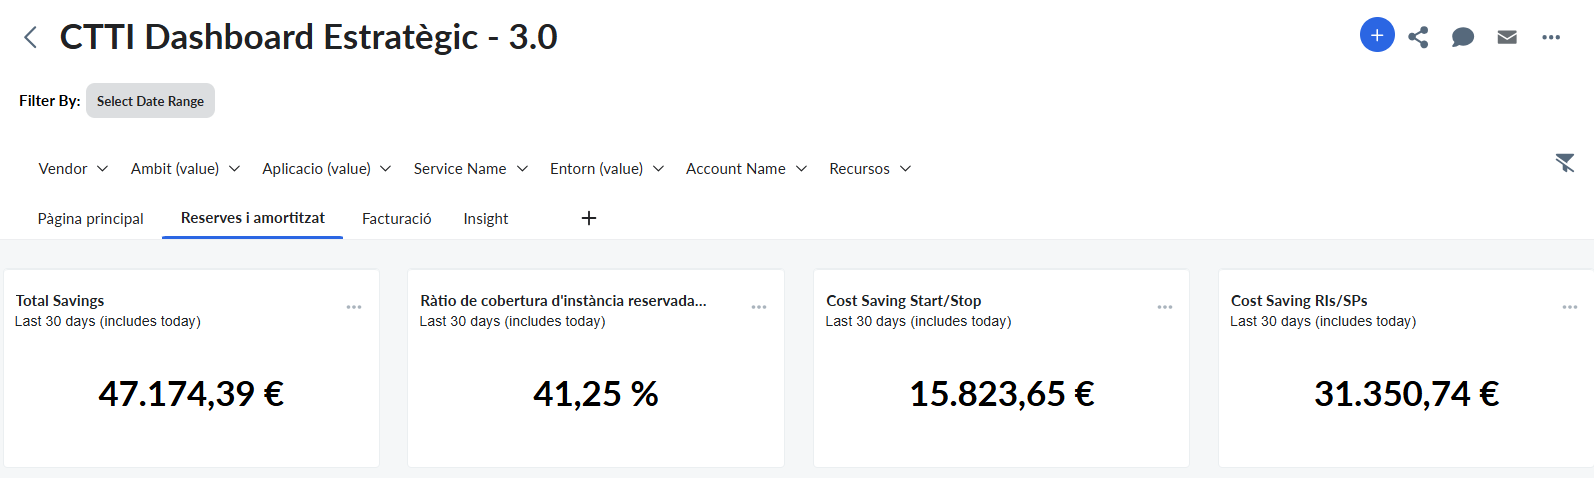The image size is (1594, 478).
Task: Click Select Date Range button
Action: point(150,101)
